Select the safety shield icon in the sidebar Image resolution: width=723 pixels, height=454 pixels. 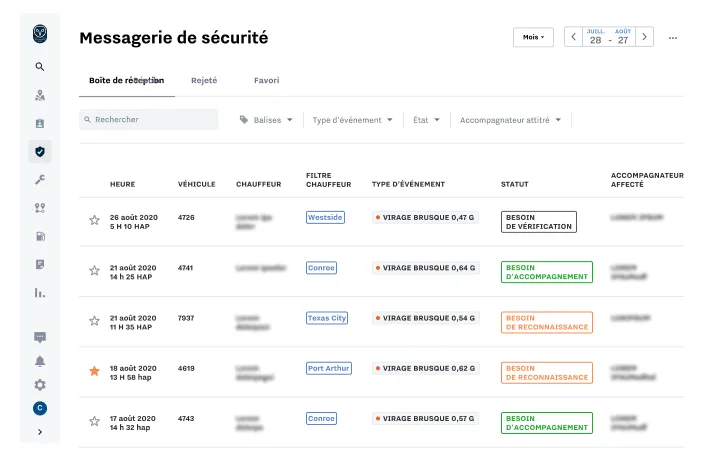tap(40, 152)
